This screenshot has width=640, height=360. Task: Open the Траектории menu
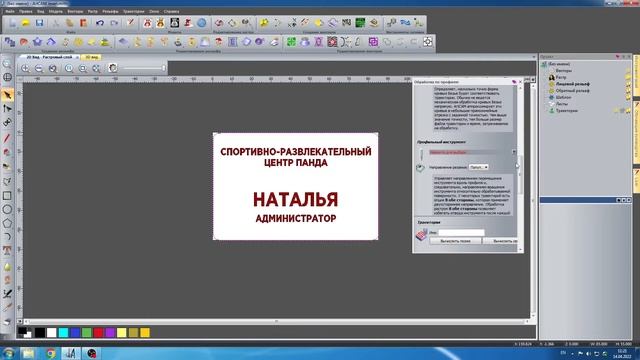133,11
